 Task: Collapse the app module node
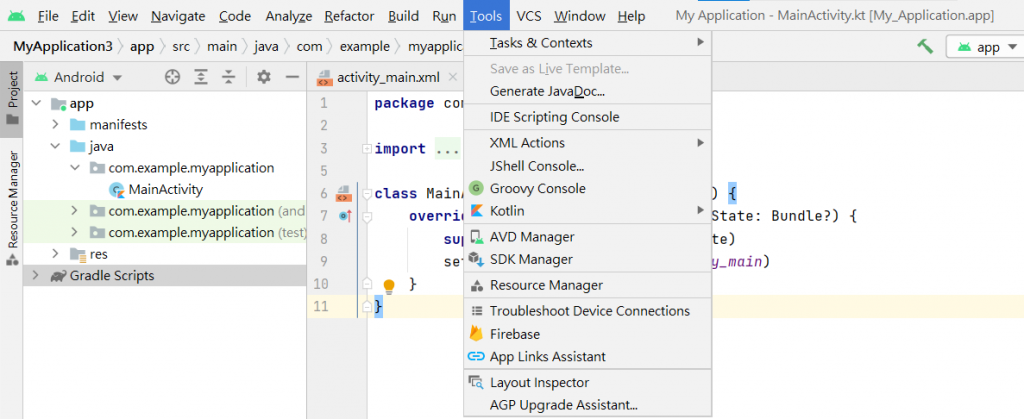pos(37,103)
